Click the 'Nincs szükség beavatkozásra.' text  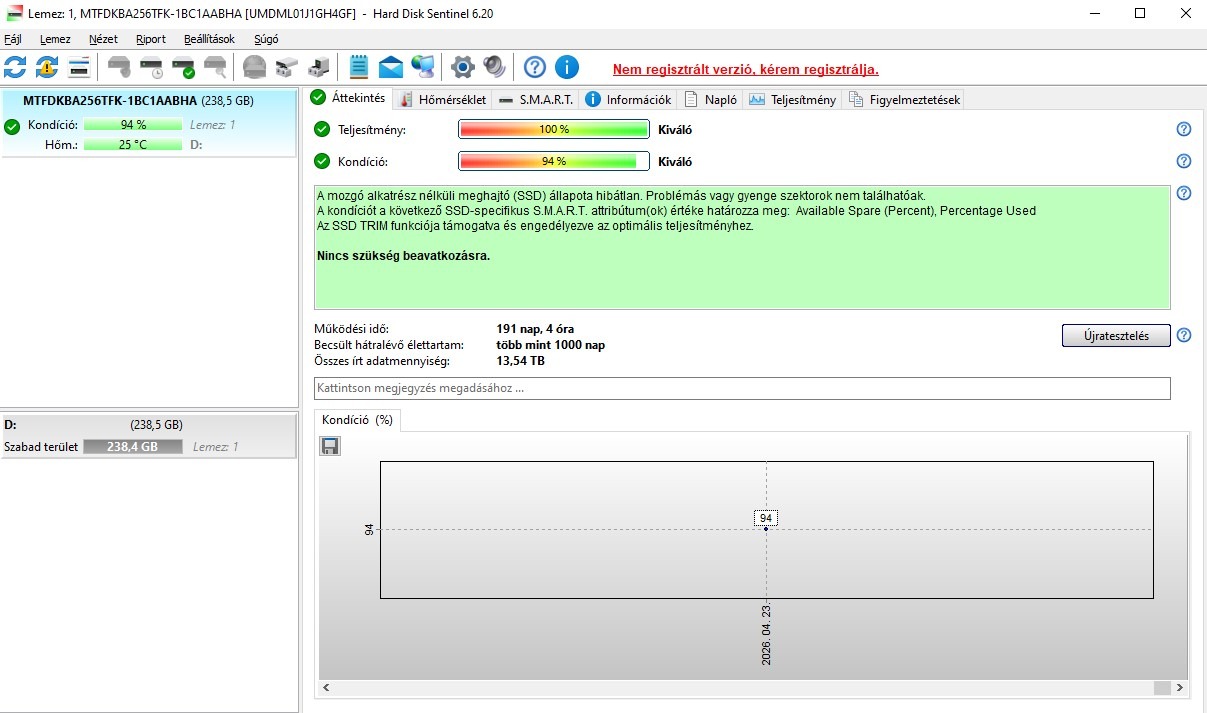(403, 256)
